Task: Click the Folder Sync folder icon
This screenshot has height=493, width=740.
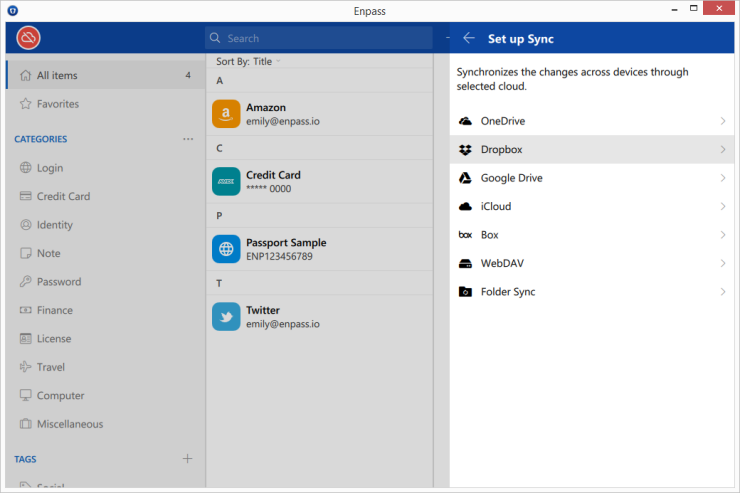Action: tap(465, 292)
